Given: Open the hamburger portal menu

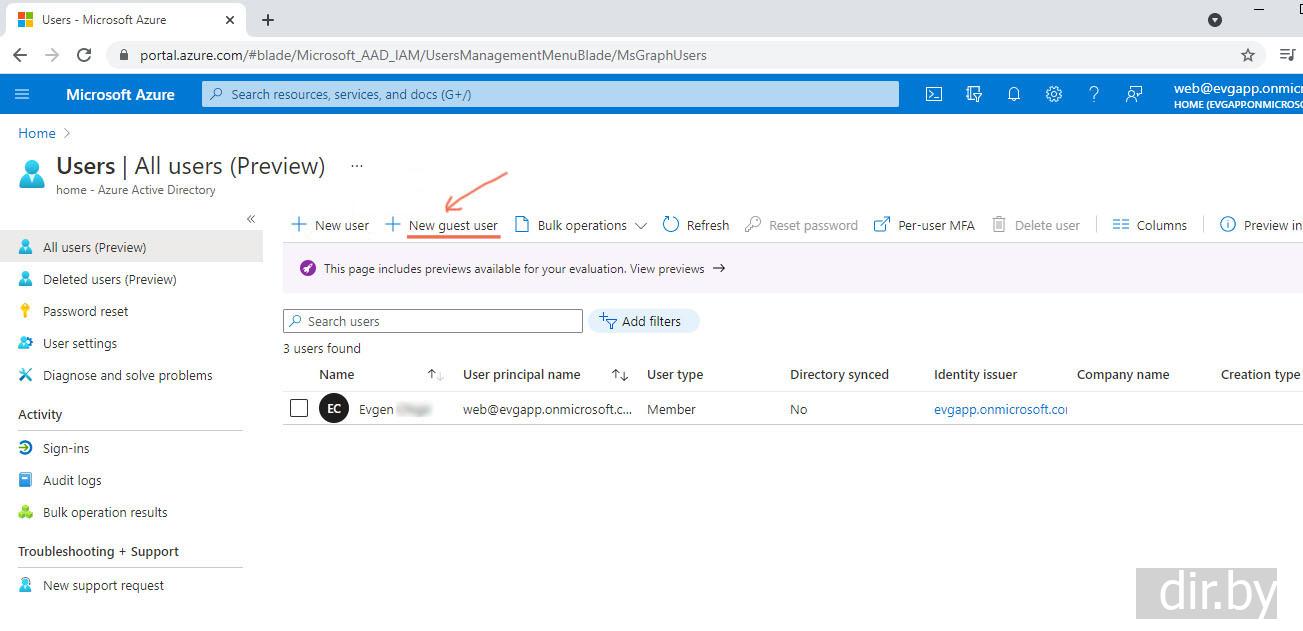Looking at the screenshot, I should coord(22,94).
